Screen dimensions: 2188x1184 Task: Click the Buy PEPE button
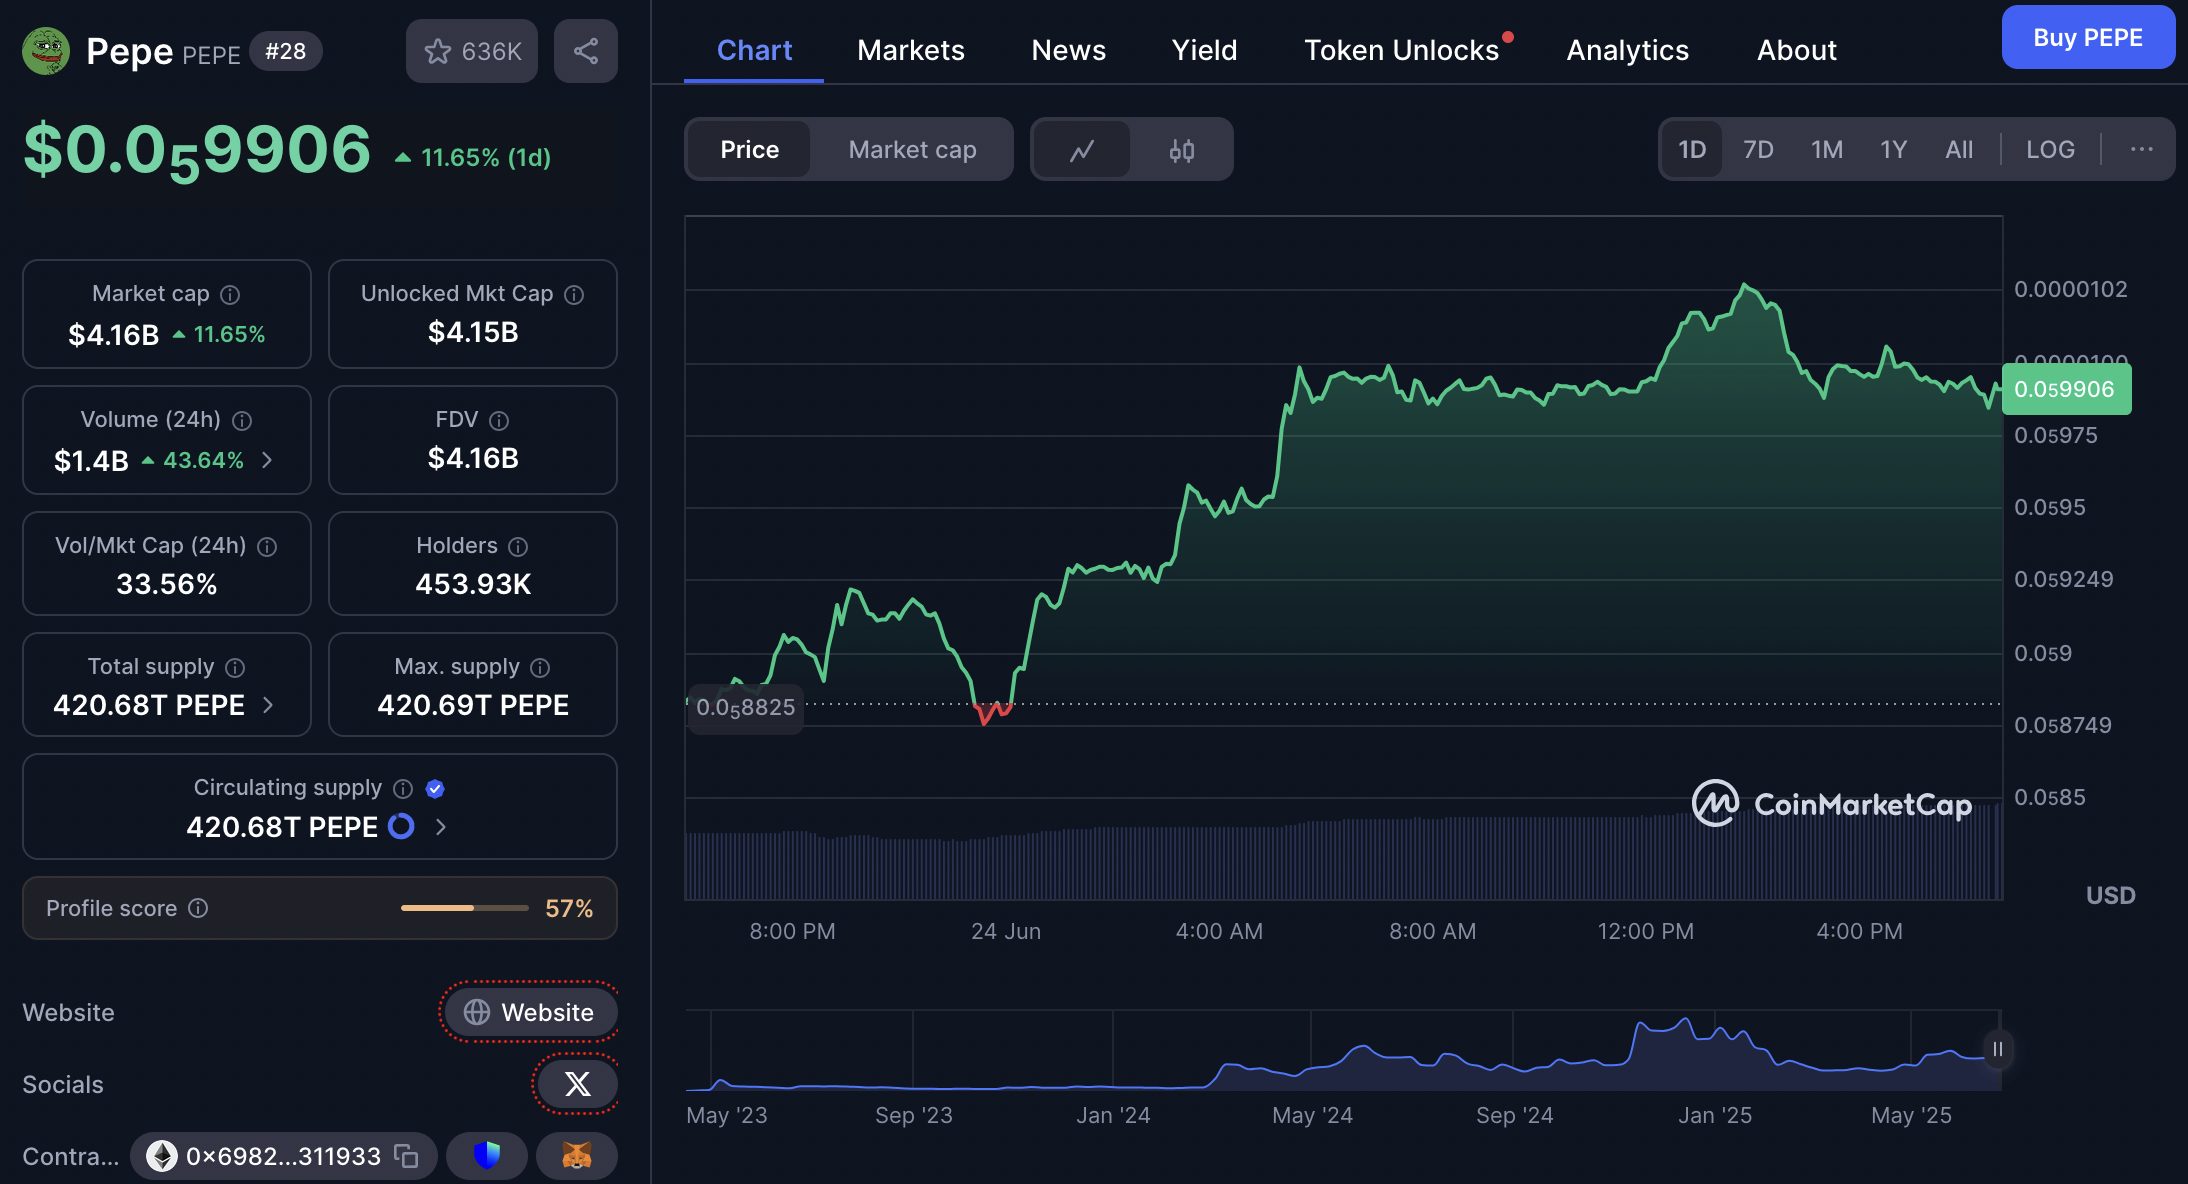[2088, 38]
